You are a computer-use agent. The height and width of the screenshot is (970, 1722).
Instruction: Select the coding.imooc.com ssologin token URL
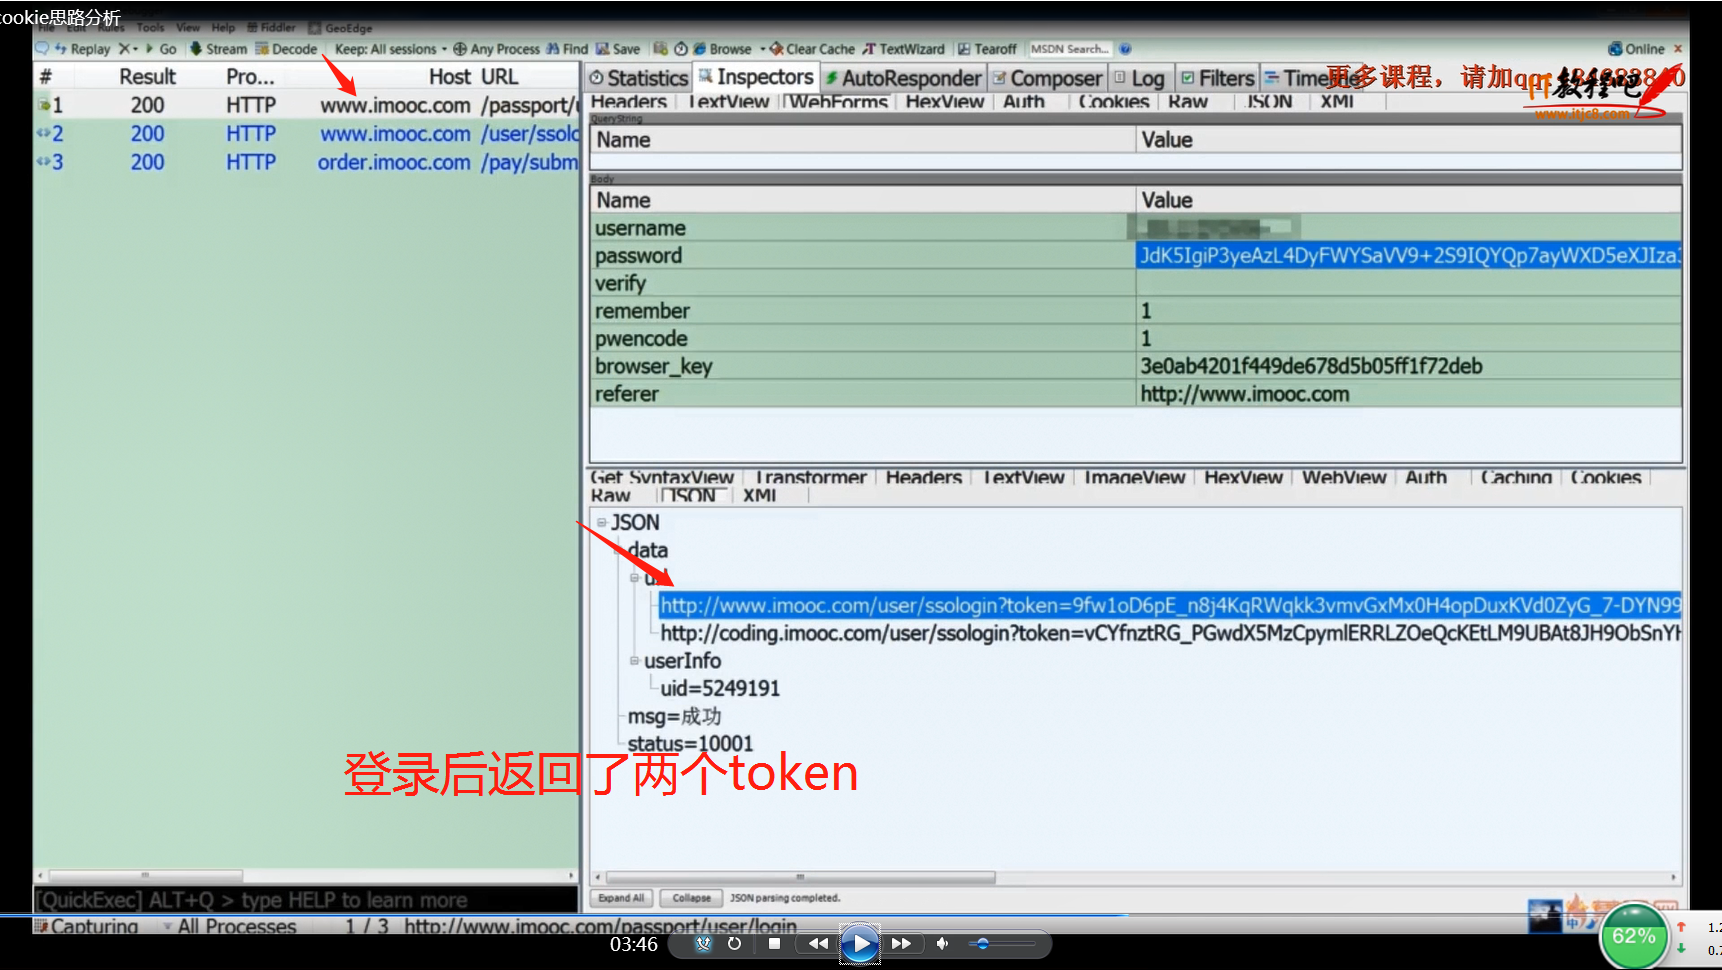pyautogui.click(x=1170, y=633)
